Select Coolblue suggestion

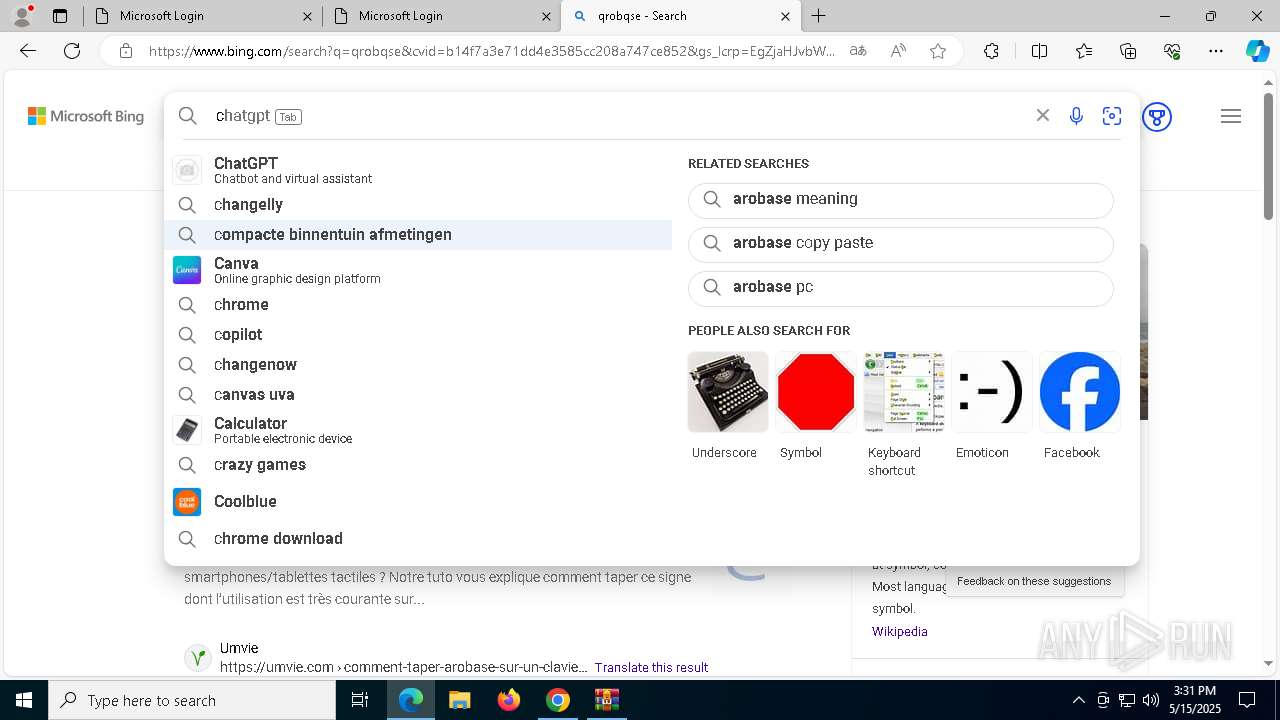click(x=418, y=501)
